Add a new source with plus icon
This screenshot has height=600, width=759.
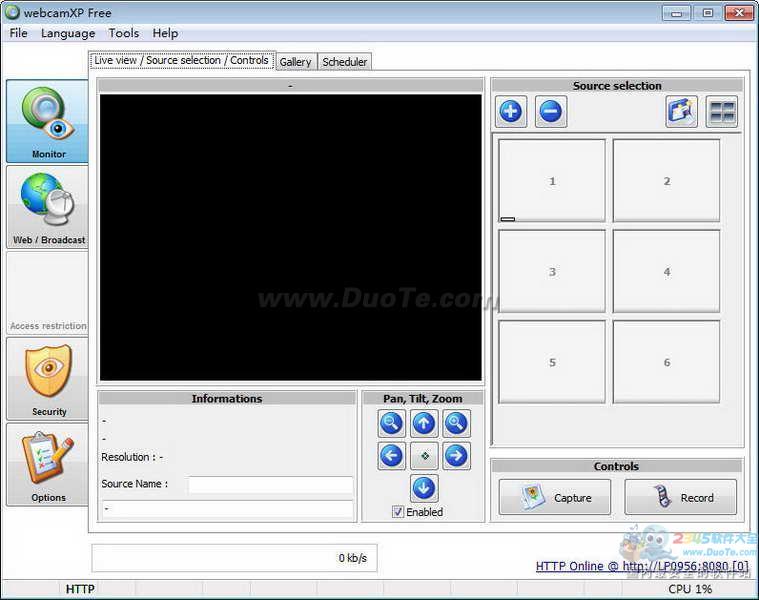511,111
